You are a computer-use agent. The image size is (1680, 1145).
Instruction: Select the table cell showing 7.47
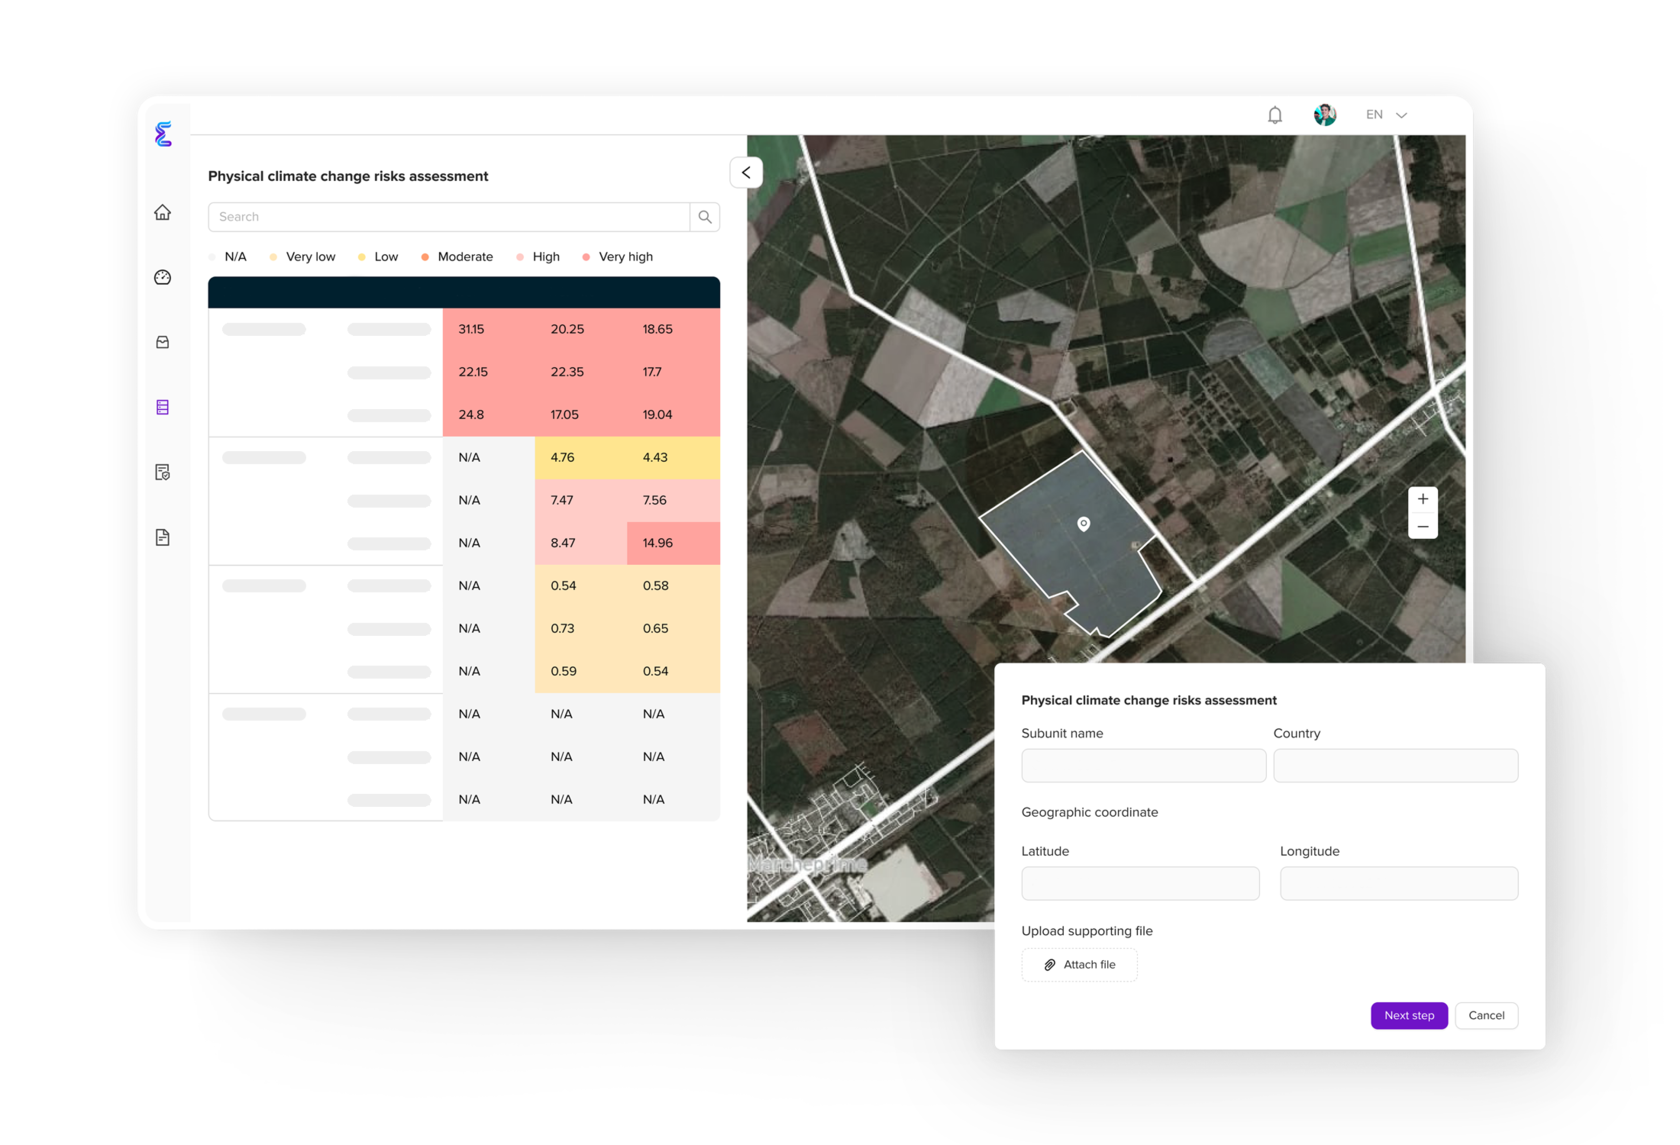click(x=581, y=500)
